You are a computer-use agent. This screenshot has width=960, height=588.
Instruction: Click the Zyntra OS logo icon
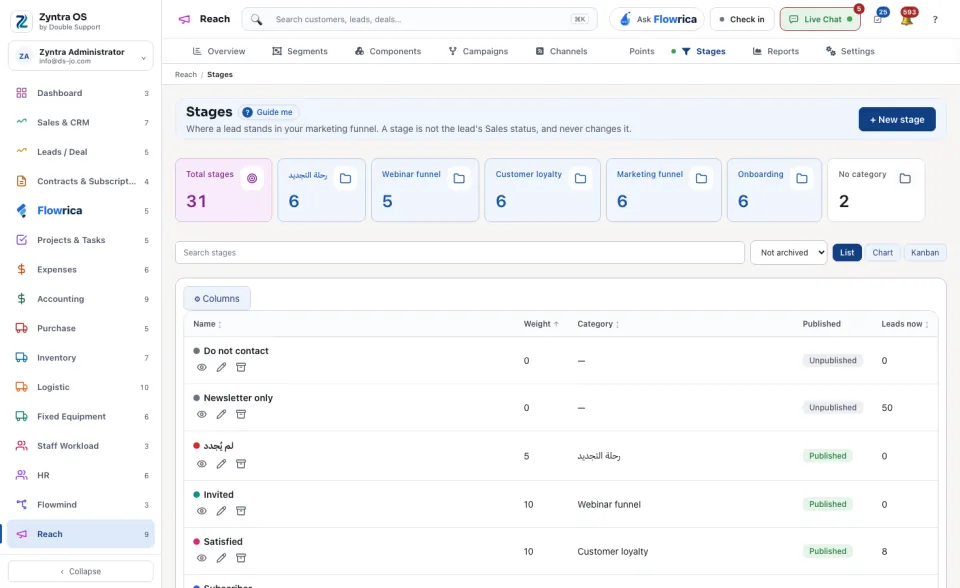point(21,21)
